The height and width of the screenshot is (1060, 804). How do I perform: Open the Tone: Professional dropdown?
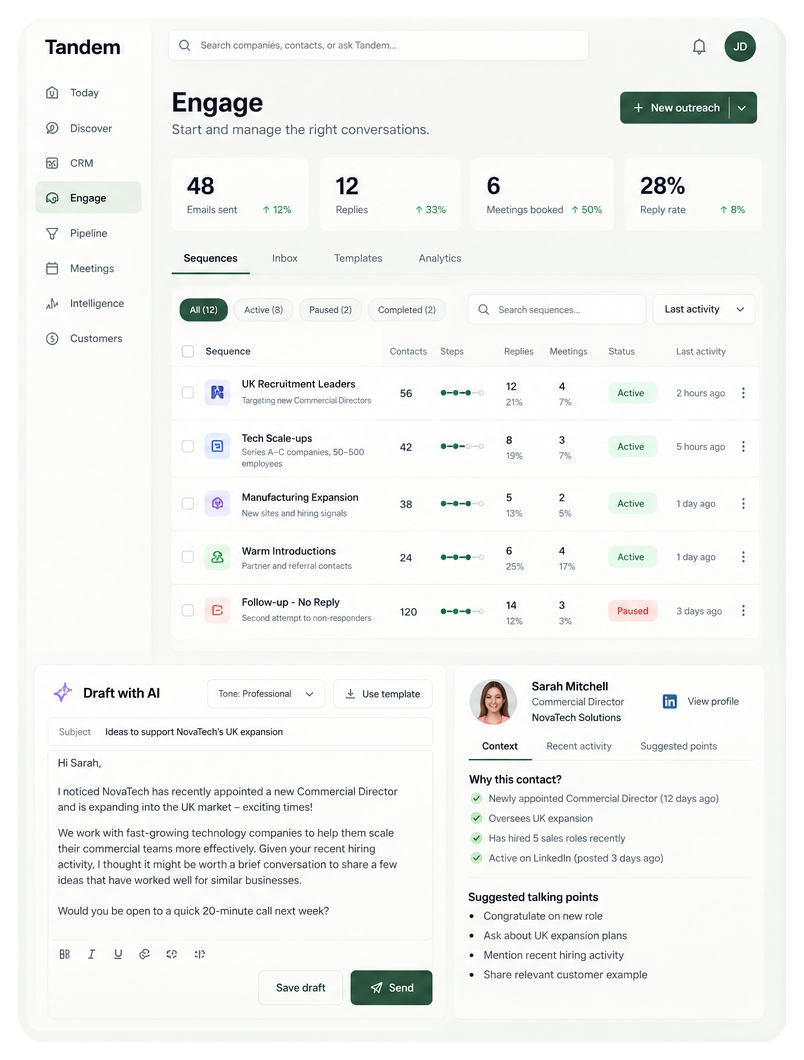click(x=266, y=694)
